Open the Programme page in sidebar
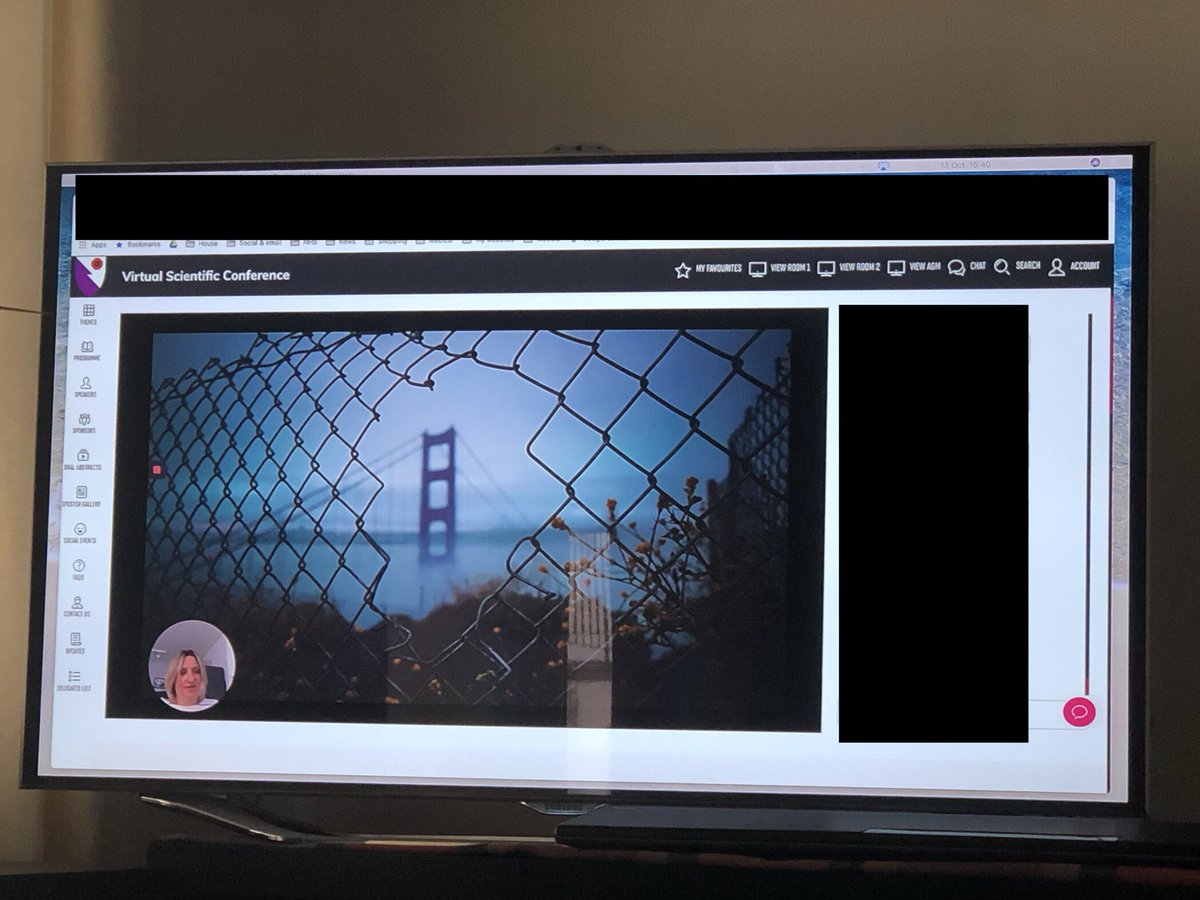 87,351
